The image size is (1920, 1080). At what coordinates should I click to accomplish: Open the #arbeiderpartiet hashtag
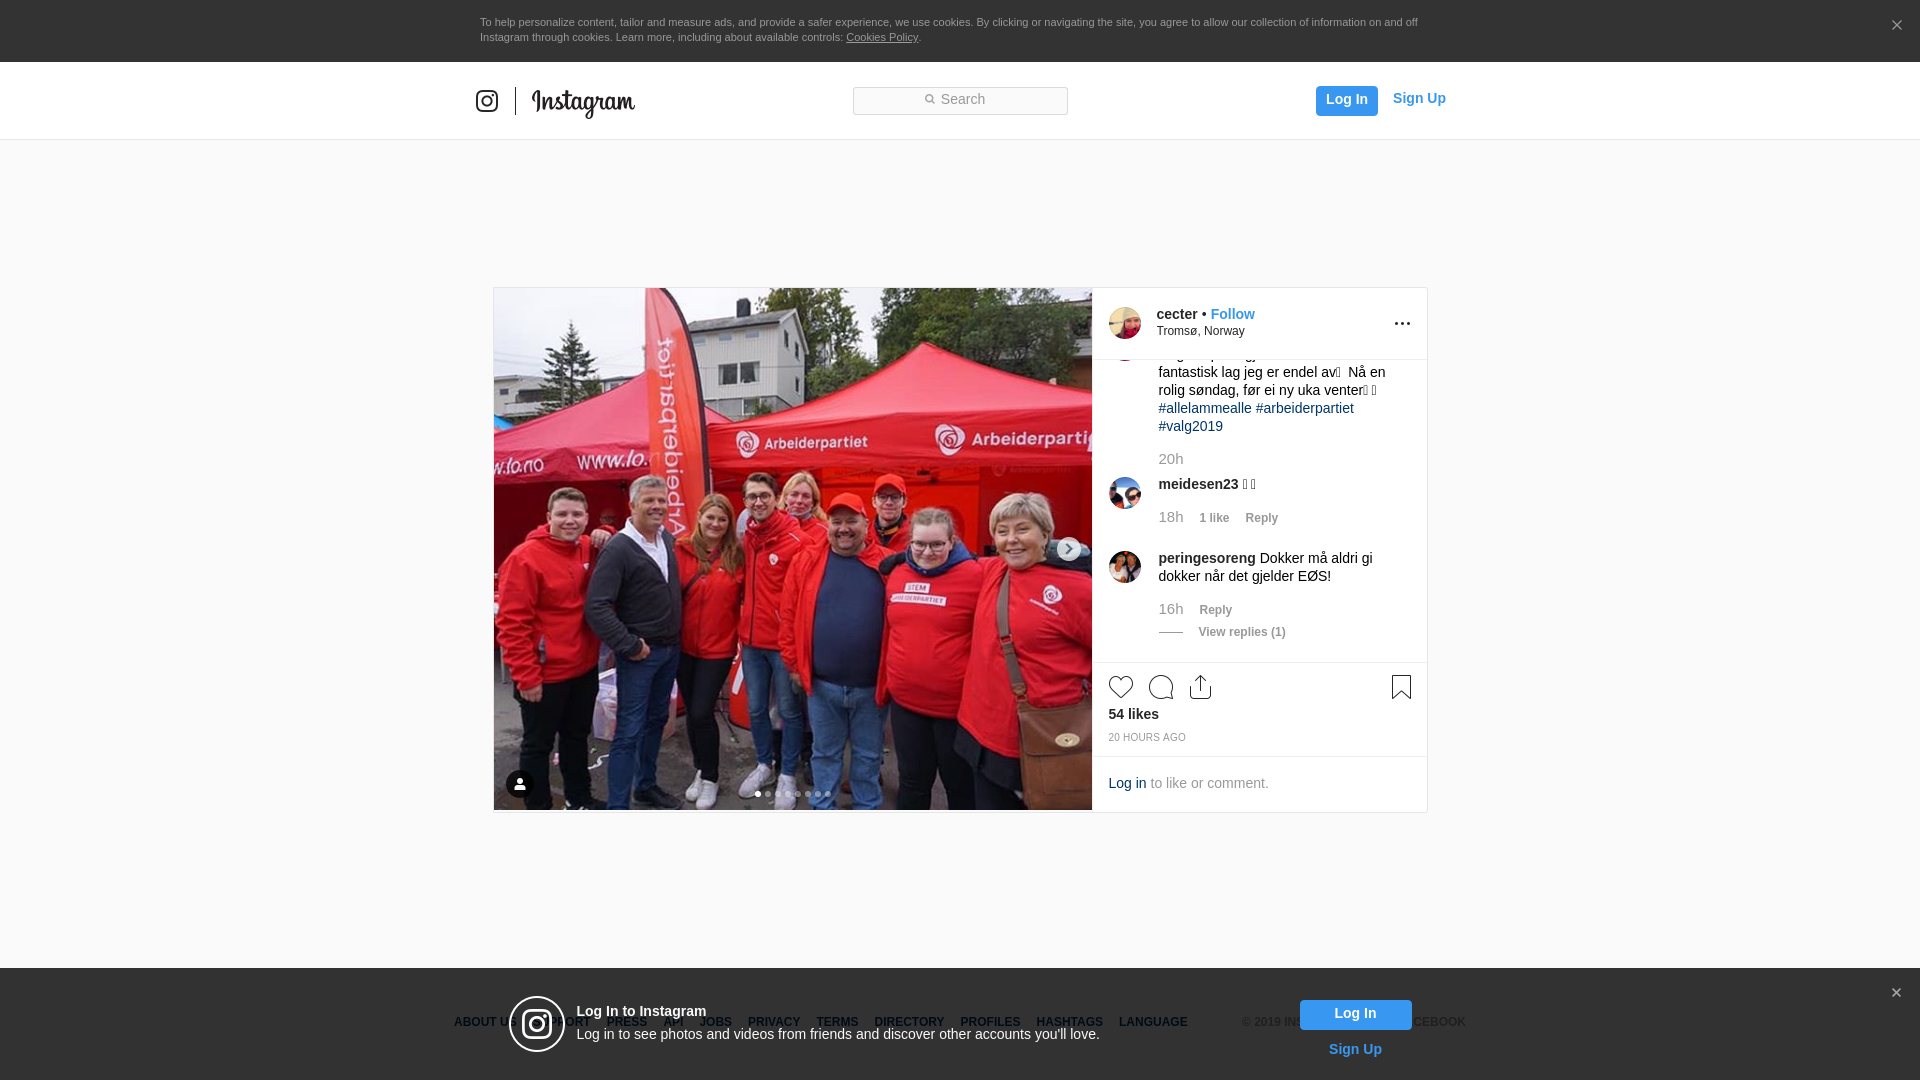[x=1304, y=408]
